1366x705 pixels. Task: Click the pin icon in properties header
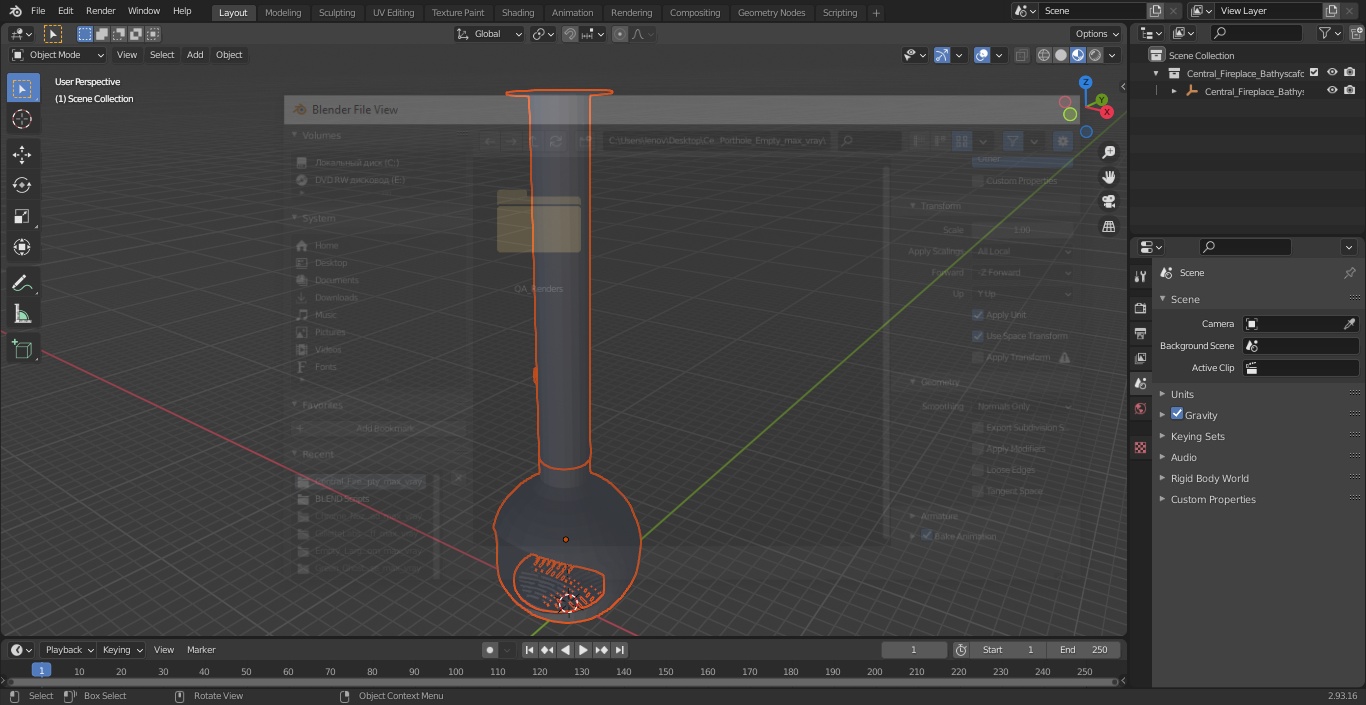point(1349,273)
